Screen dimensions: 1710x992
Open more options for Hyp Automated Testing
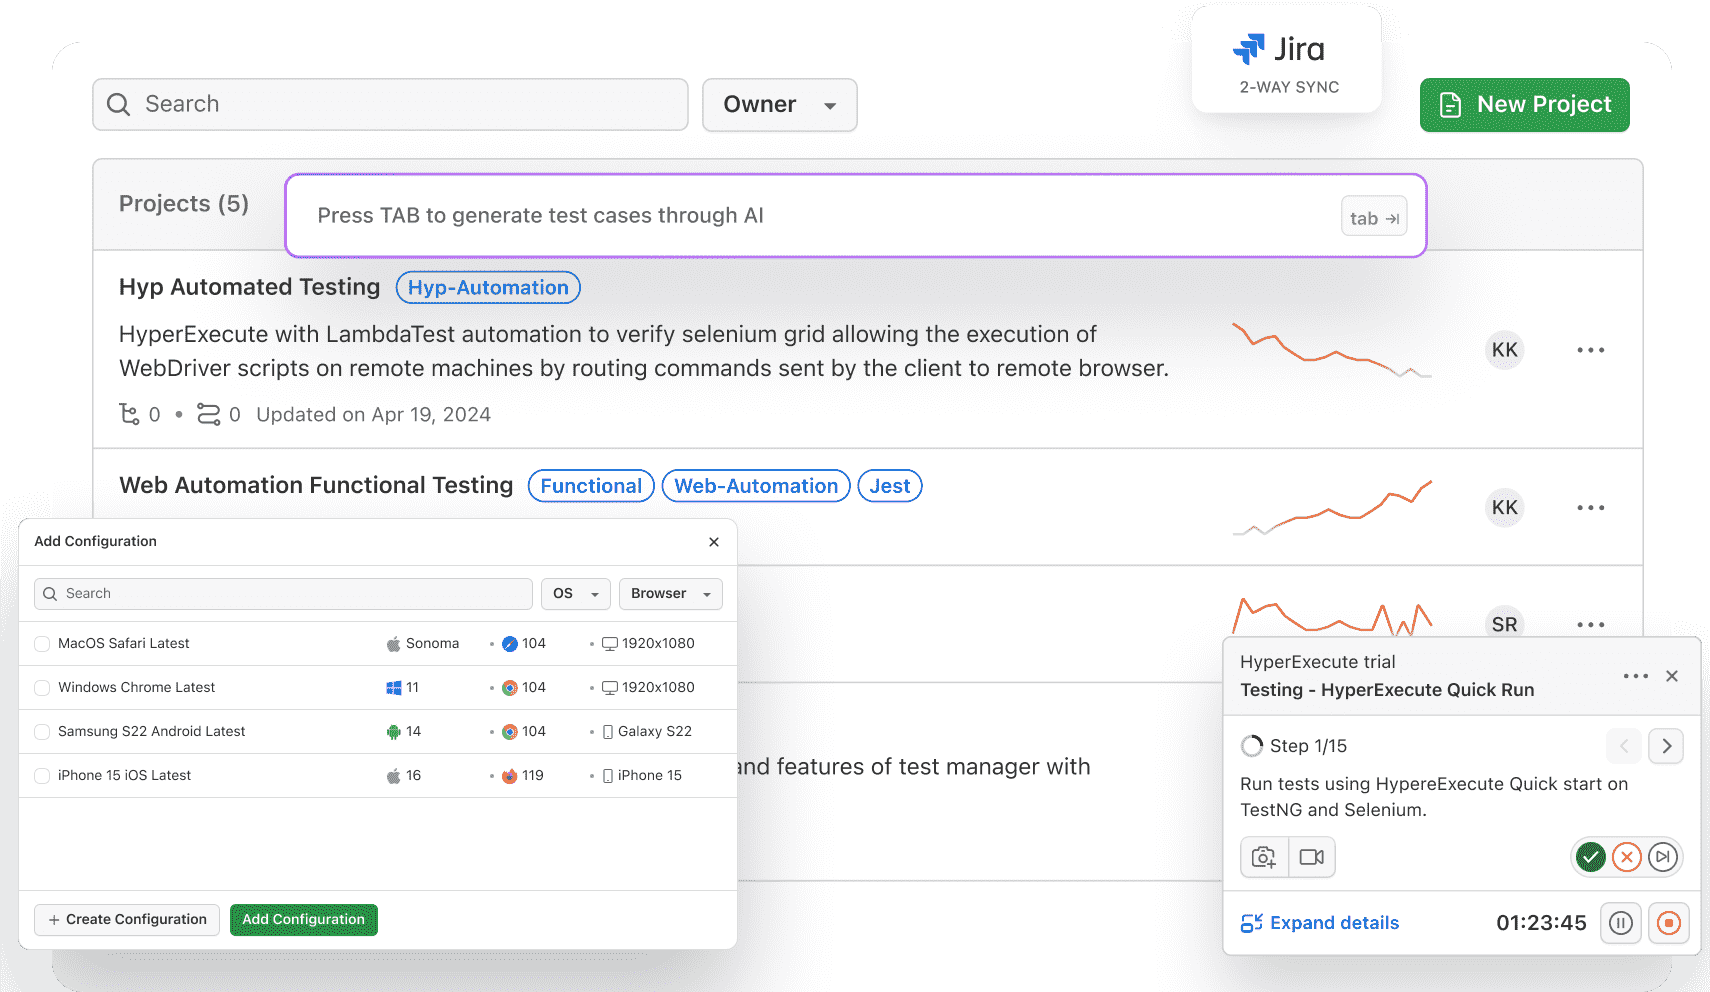[x=1590, y=350]
